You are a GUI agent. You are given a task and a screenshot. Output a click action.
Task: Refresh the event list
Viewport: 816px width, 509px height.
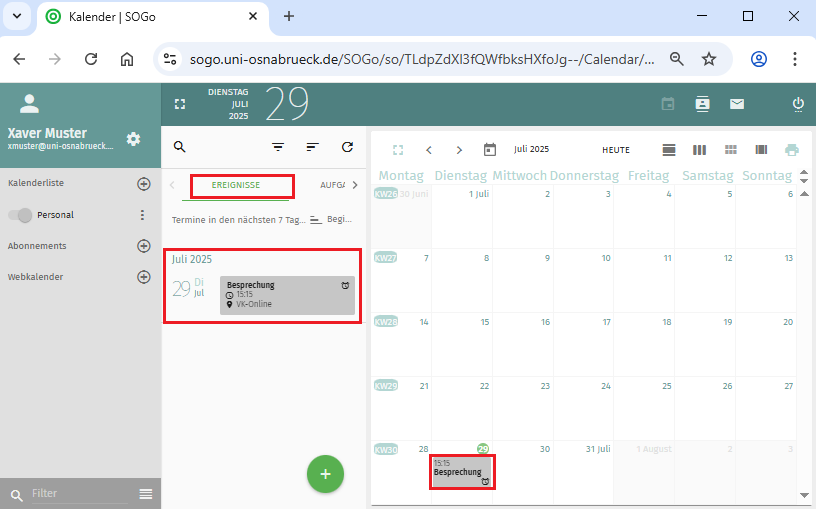[347, 147]
